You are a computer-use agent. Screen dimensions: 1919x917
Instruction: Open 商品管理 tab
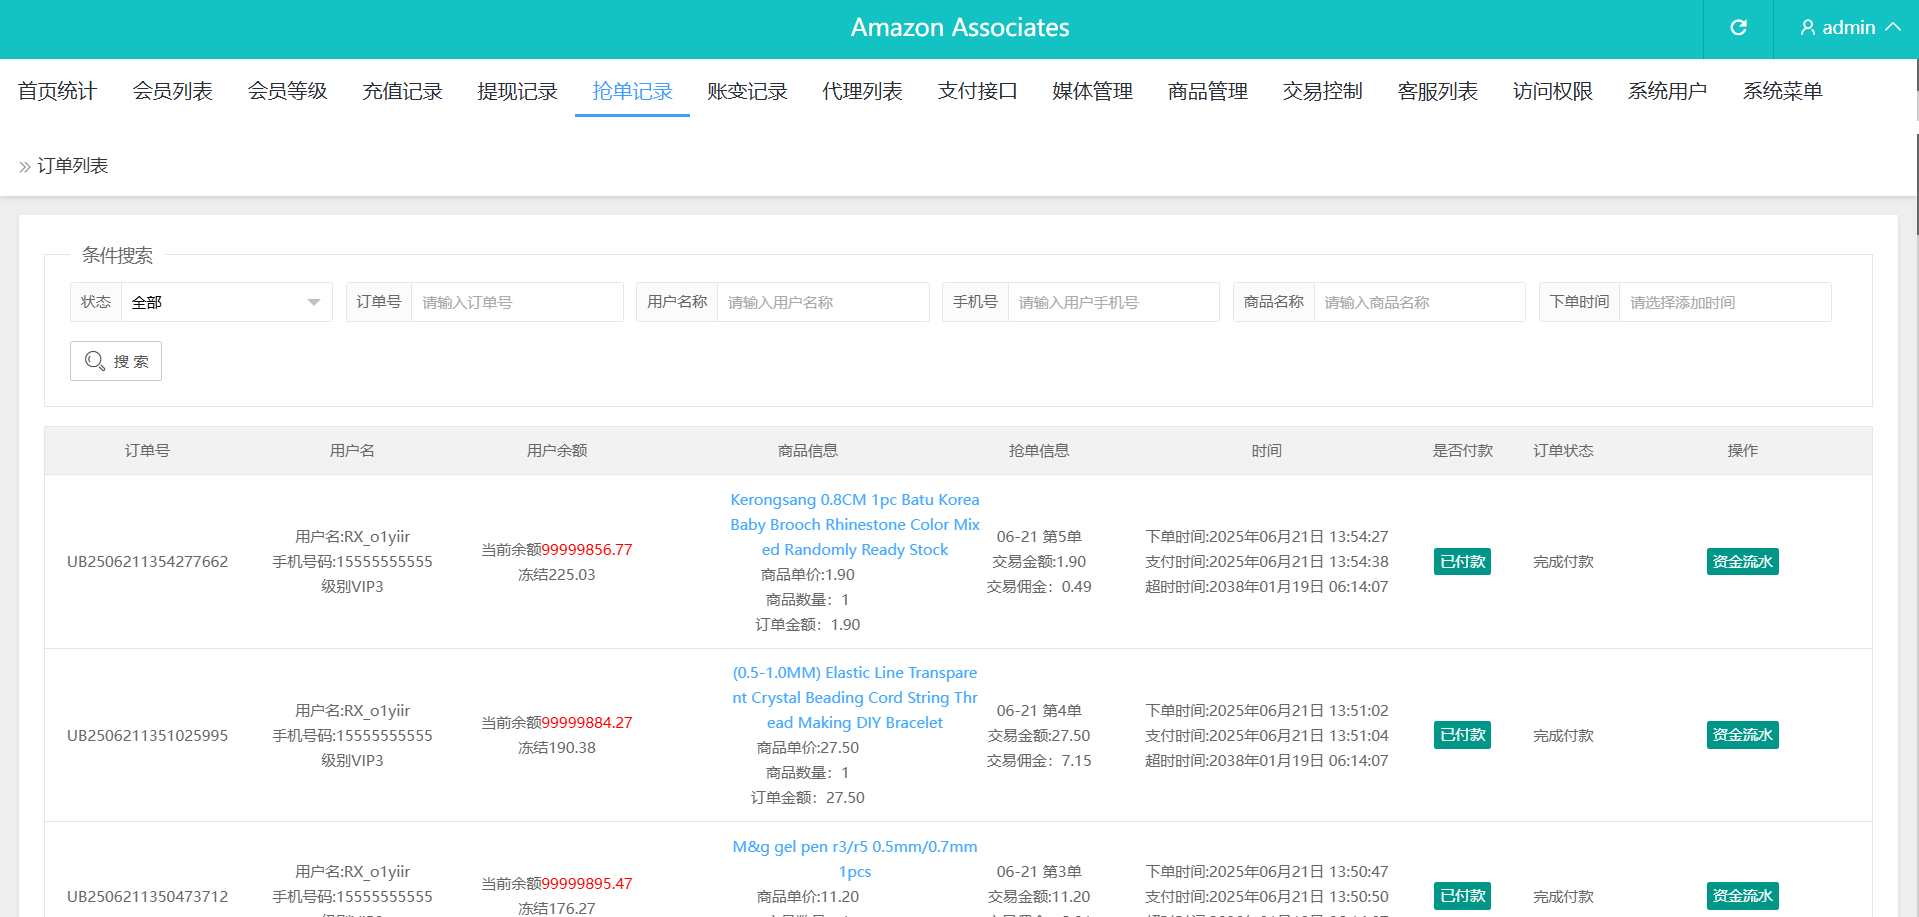pos(1207,91)
